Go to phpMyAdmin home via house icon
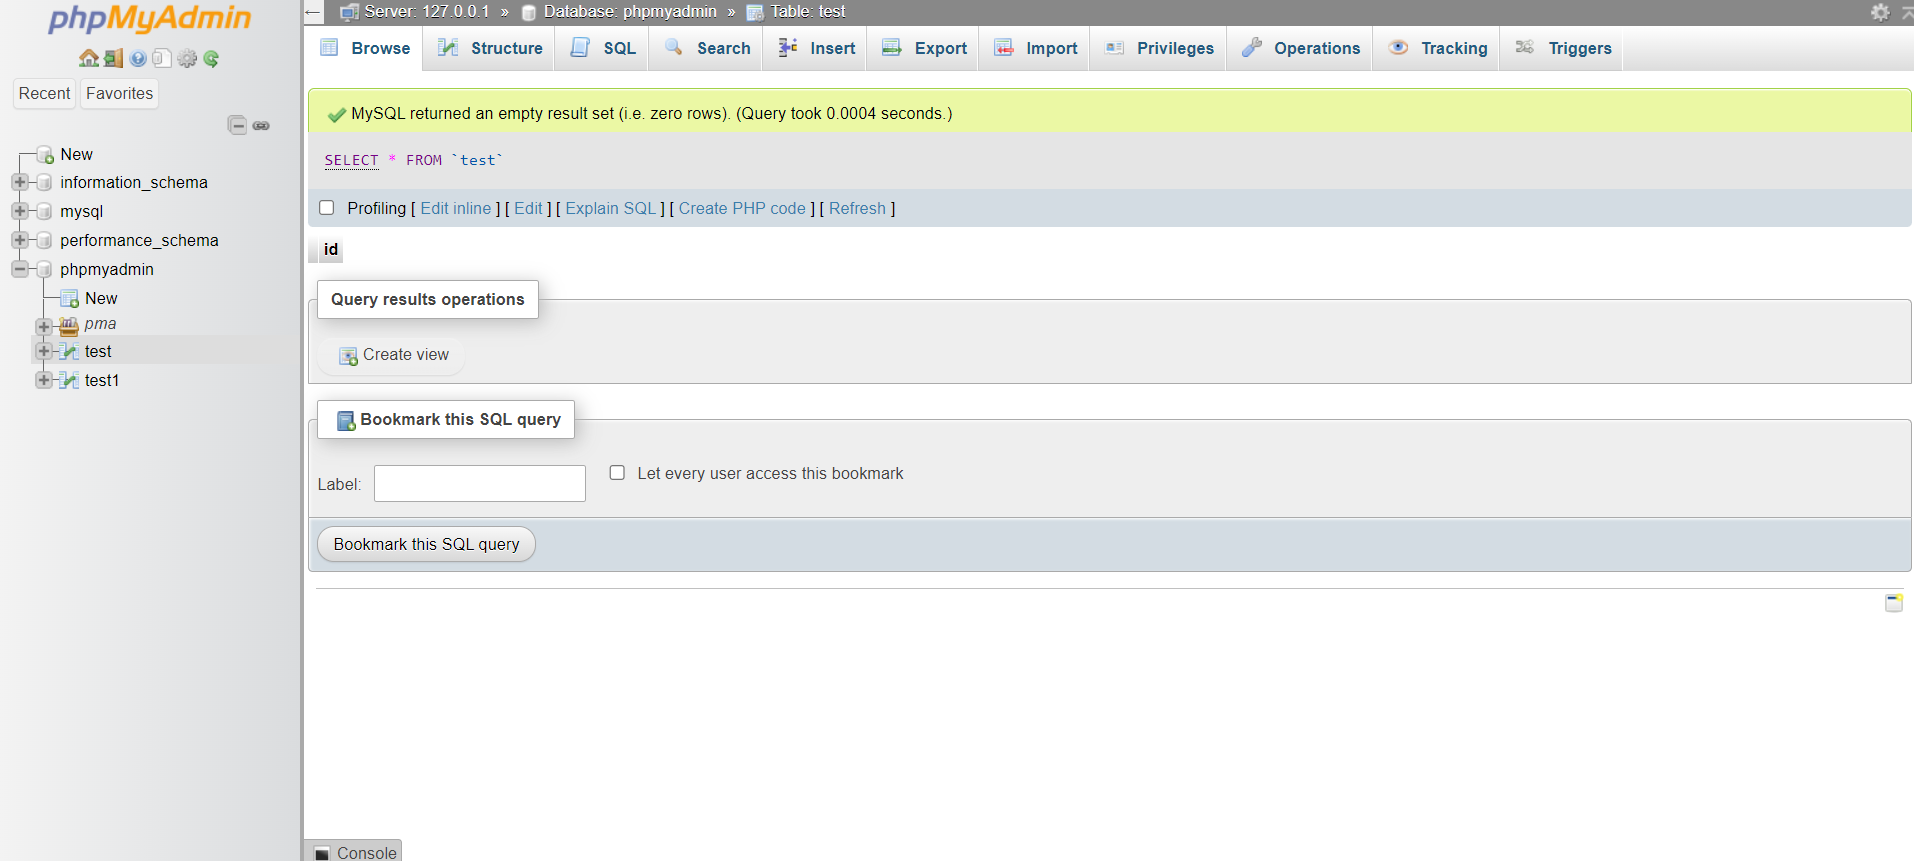 tap(89, 58)
